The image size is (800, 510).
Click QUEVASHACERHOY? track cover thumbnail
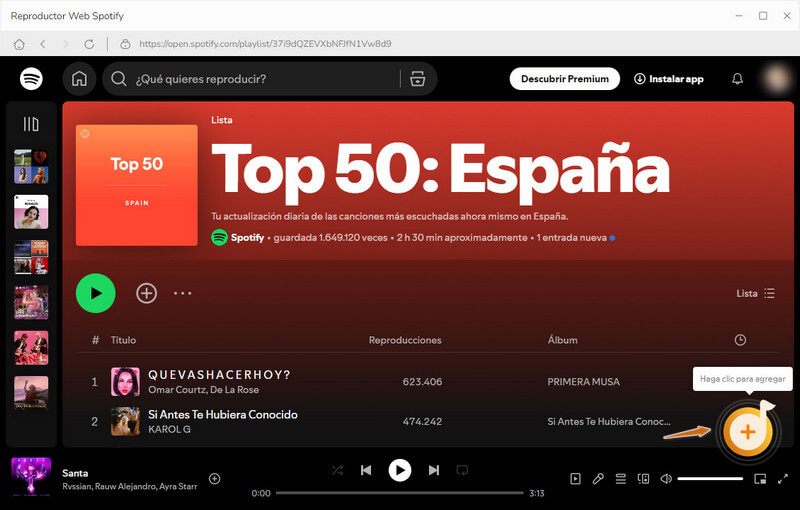[x=125, y=381]
